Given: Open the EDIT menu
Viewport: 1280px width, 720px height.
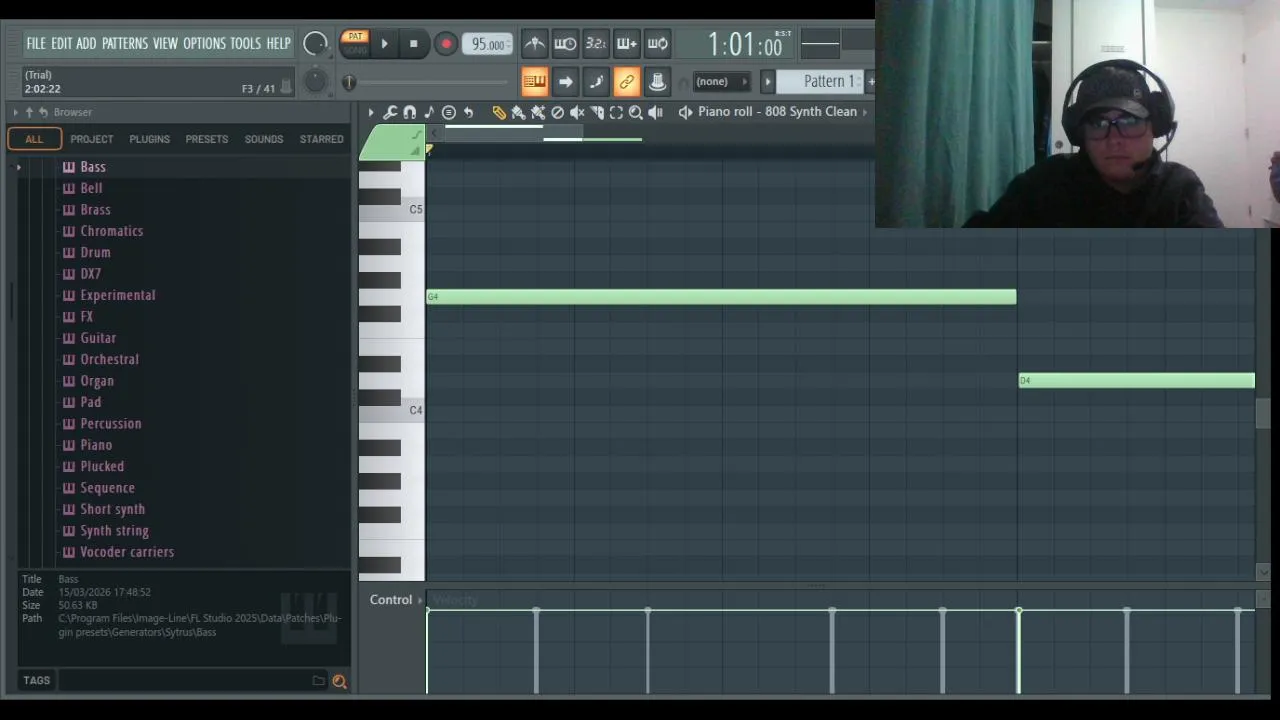Looking at the screenshot, I should (62, 43).
